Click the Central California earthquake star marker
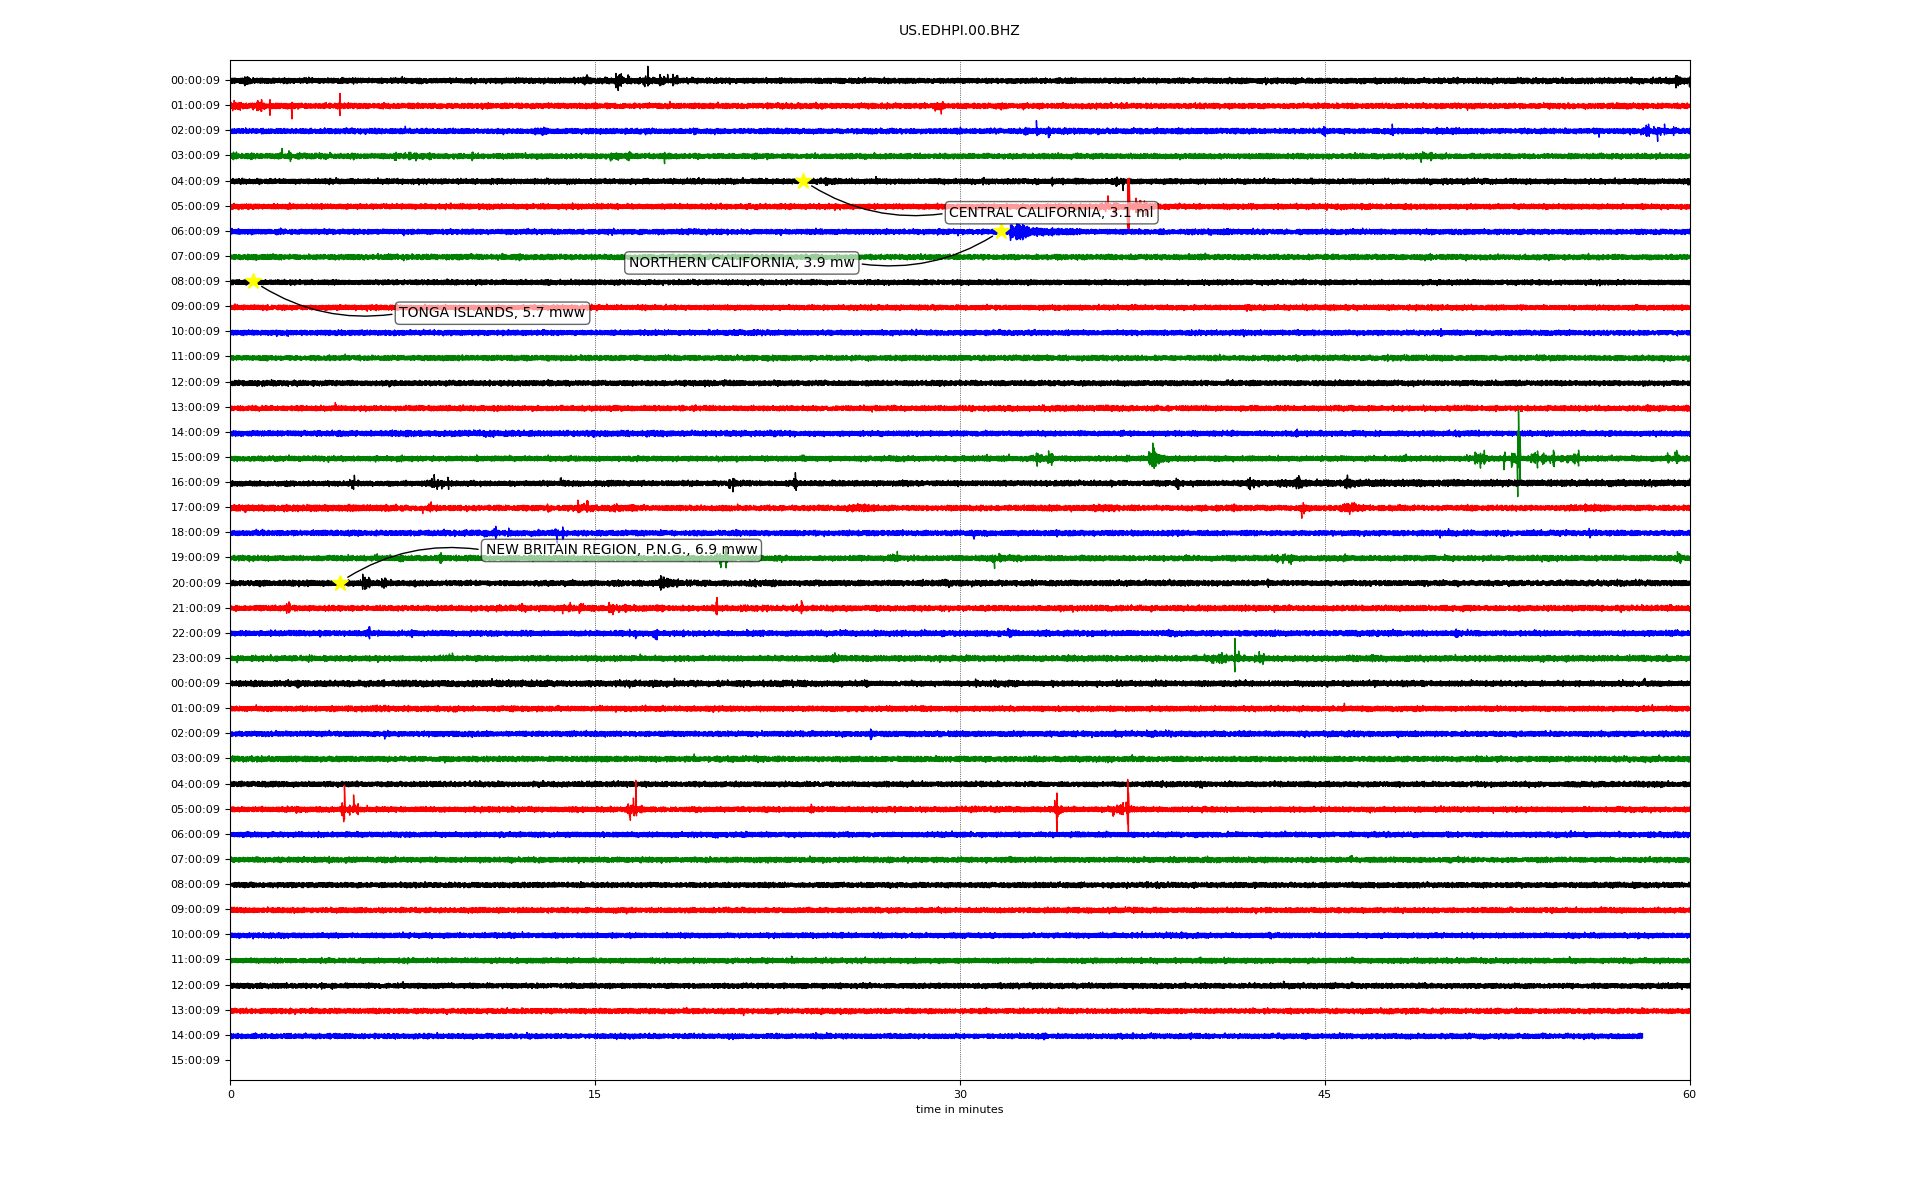Image resolution: width=1920 pixels, height=1200 pixels. (x=803, y=181)
